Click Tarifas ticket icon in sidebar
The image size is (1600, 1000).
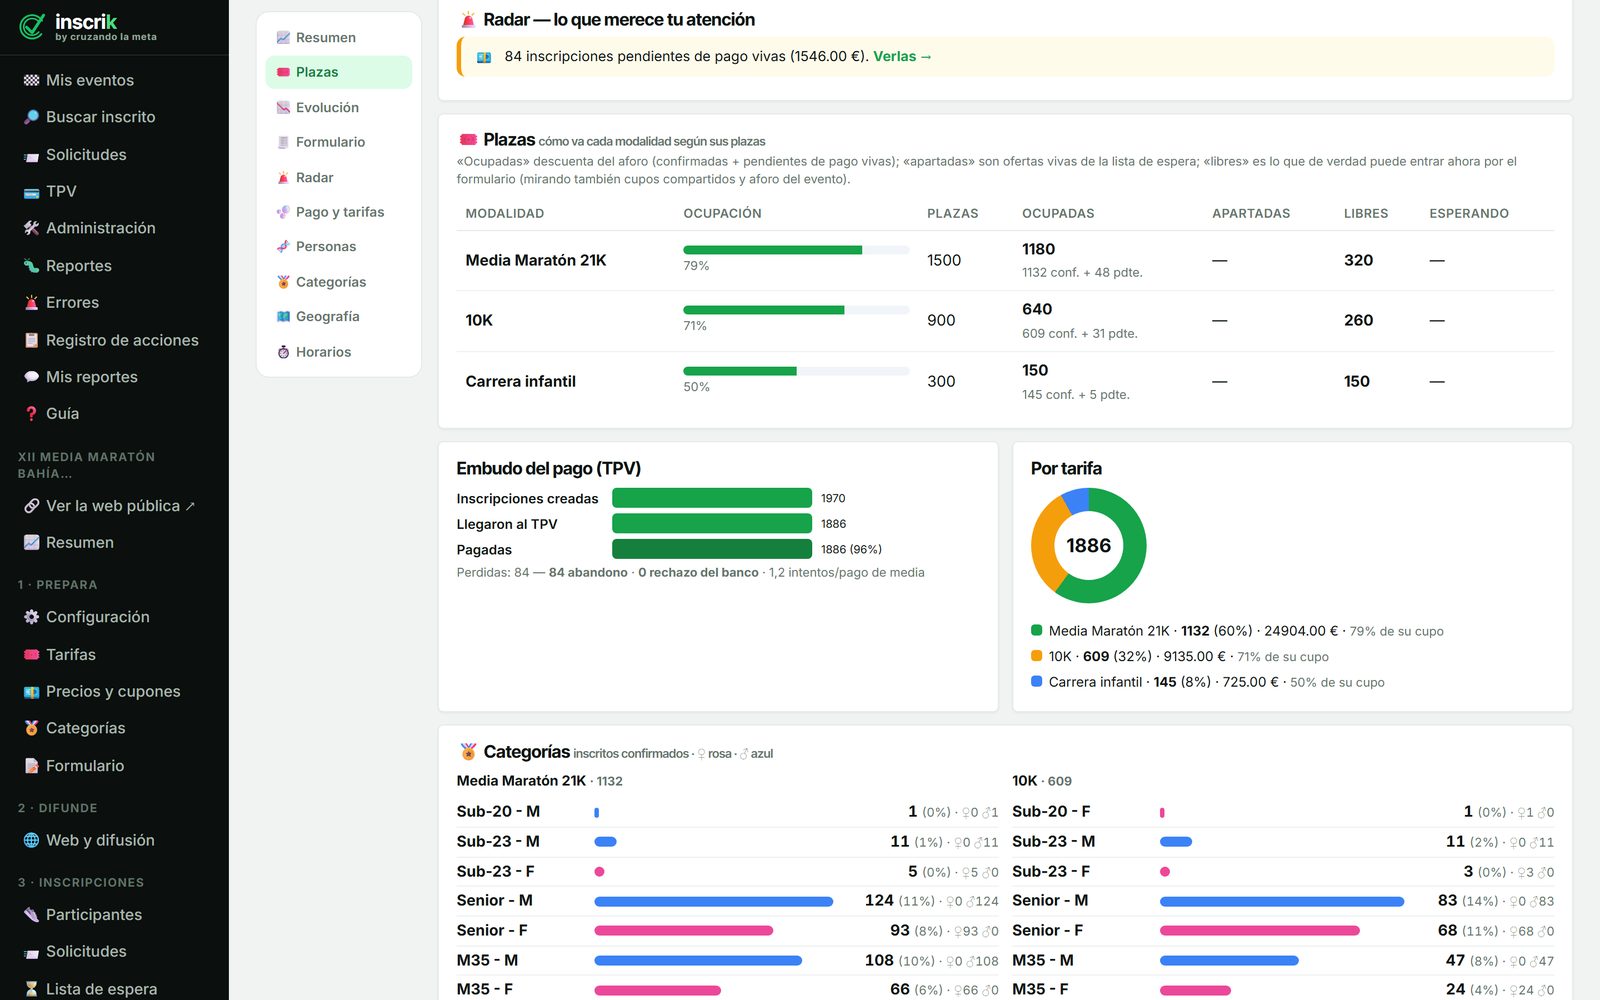click(31, 655)
